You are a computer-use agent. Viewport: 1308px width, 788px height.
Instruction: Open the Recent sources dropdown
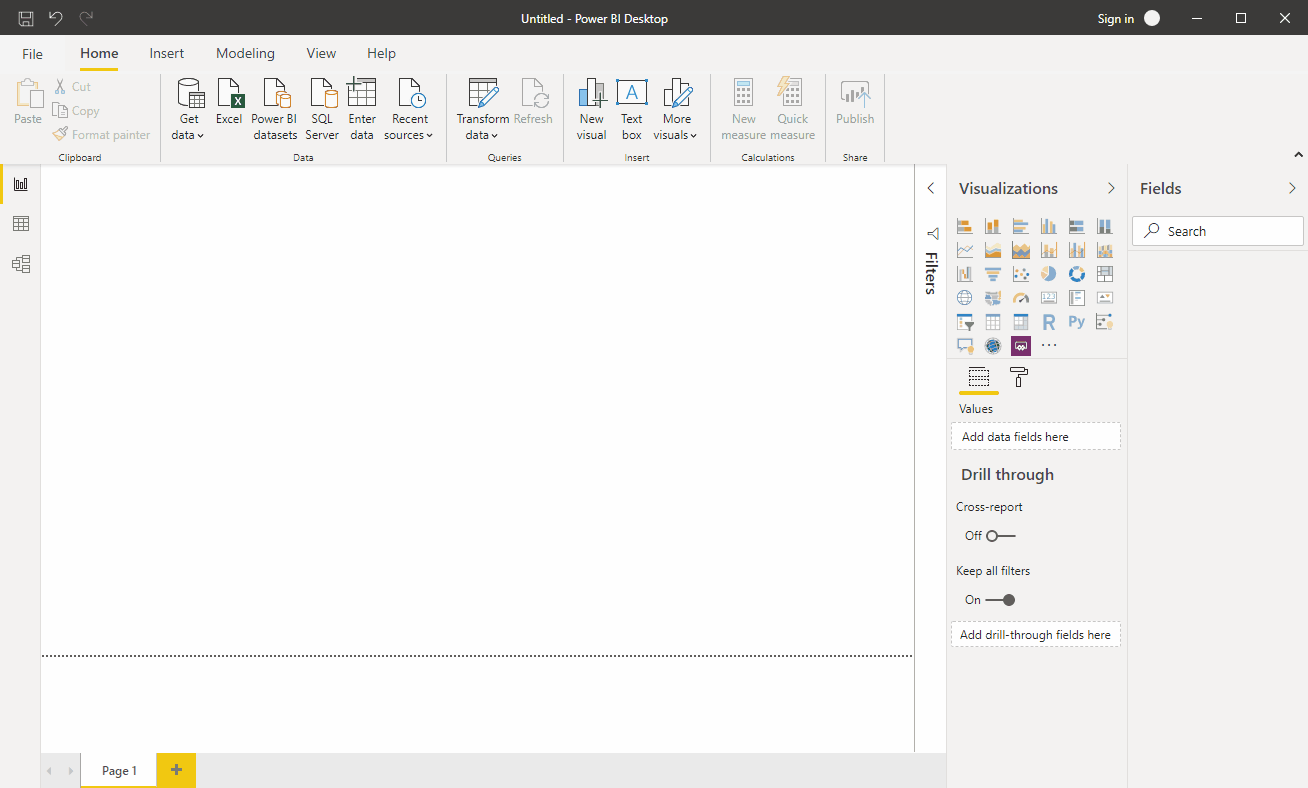click(409, 111)
